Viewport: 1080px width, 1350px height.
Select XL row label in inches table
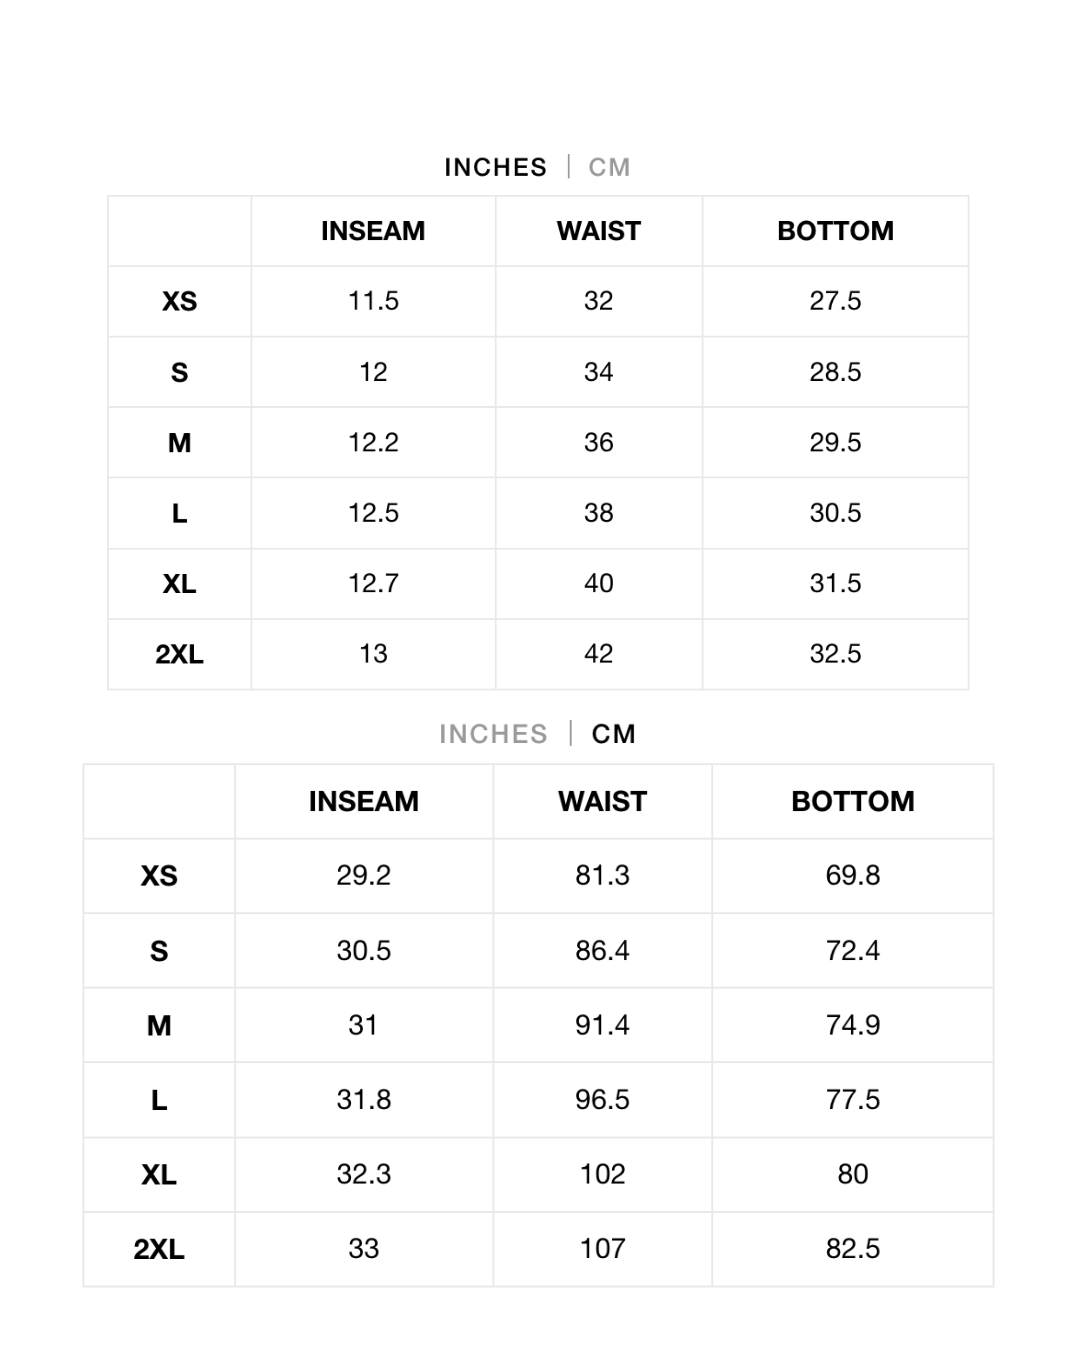[180, 584]
